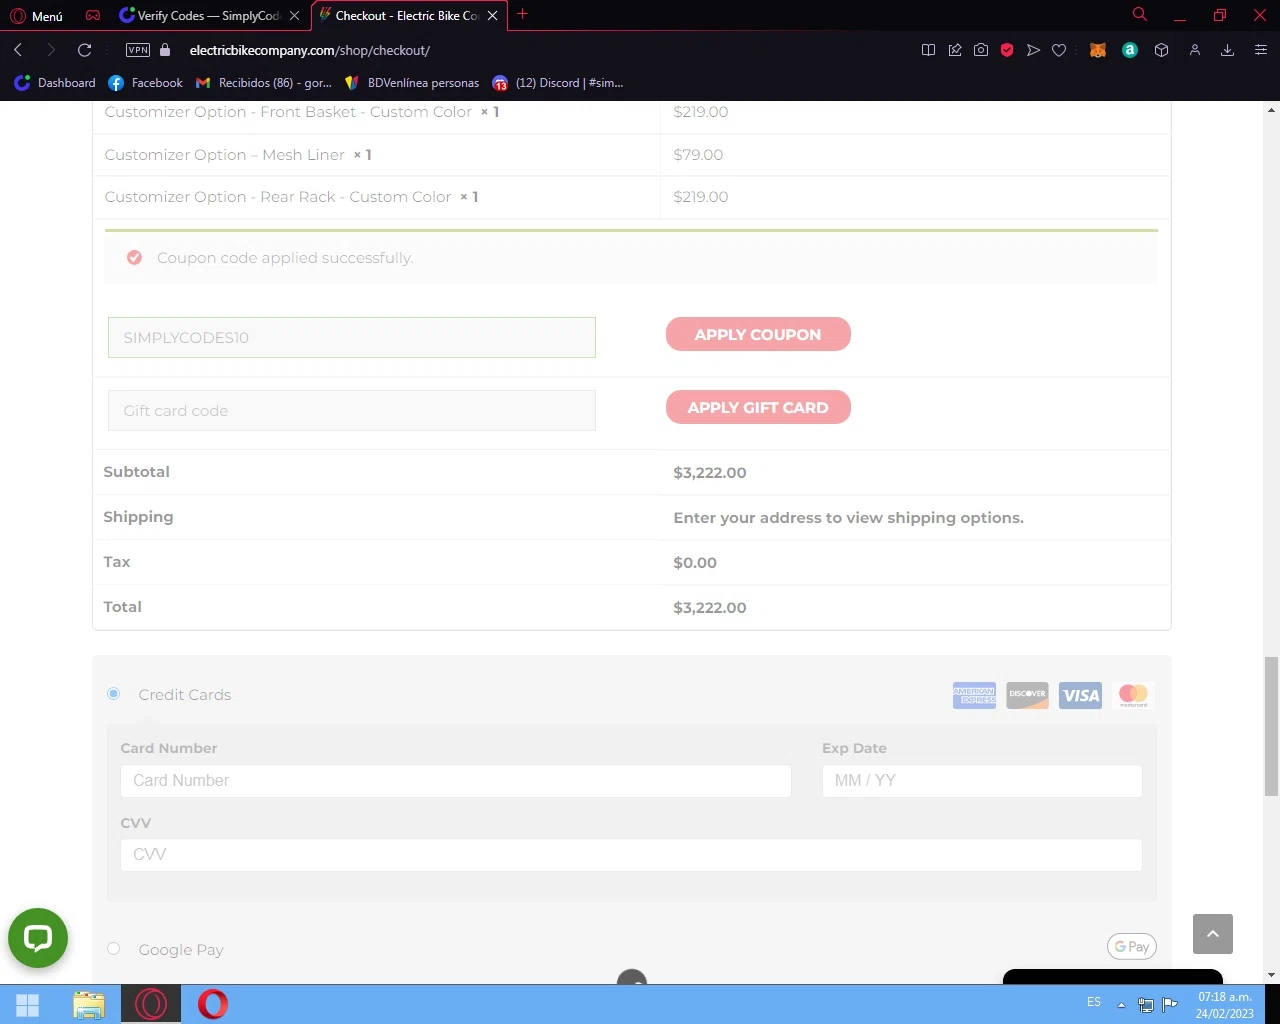Go back to the previous page
The image size is (1280, 1024).
pos(18,50)
